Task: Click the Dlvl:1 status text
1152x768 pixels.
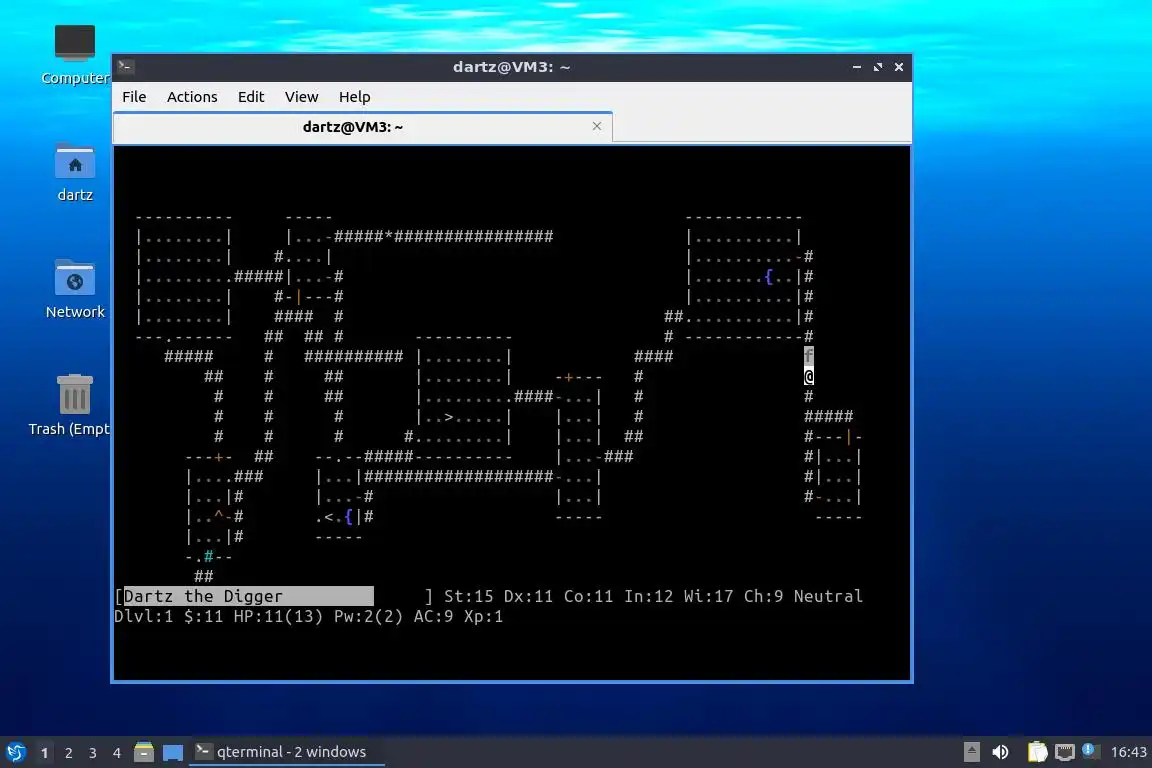Action: click(x=143, y=617)
